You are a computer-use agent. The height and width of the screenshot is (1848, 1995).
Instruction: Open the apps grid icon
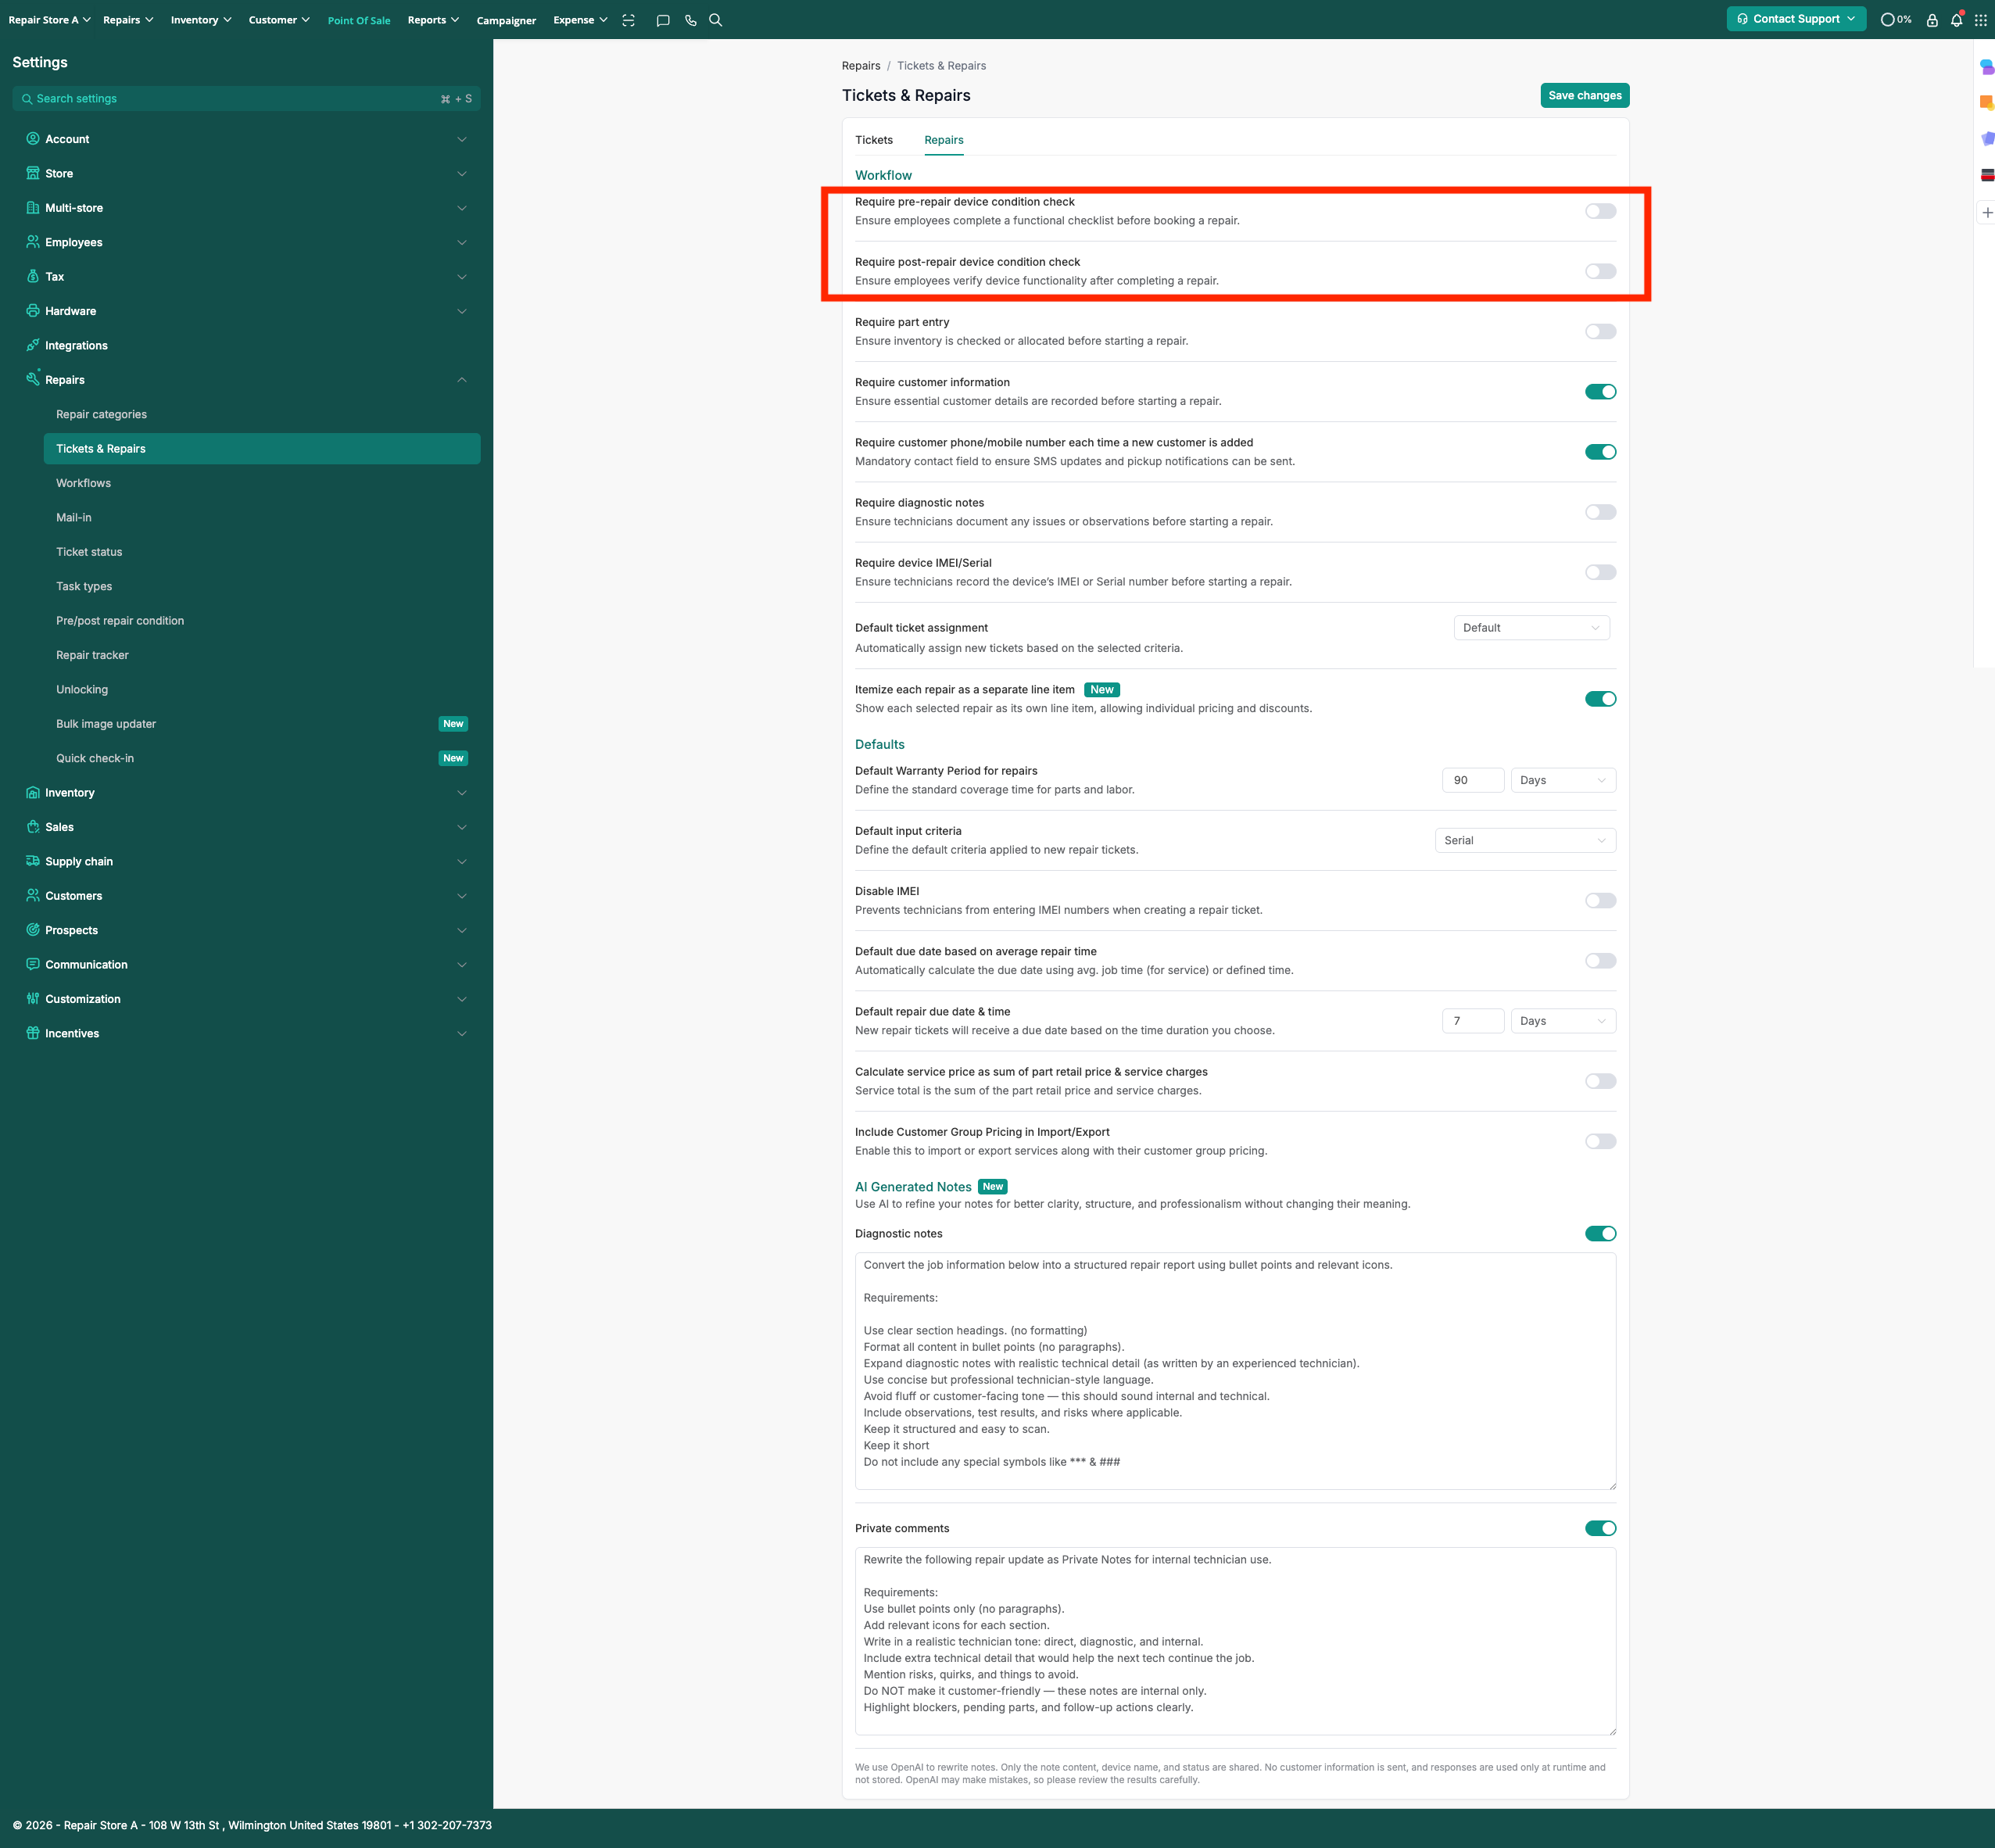pos(1980,20)
